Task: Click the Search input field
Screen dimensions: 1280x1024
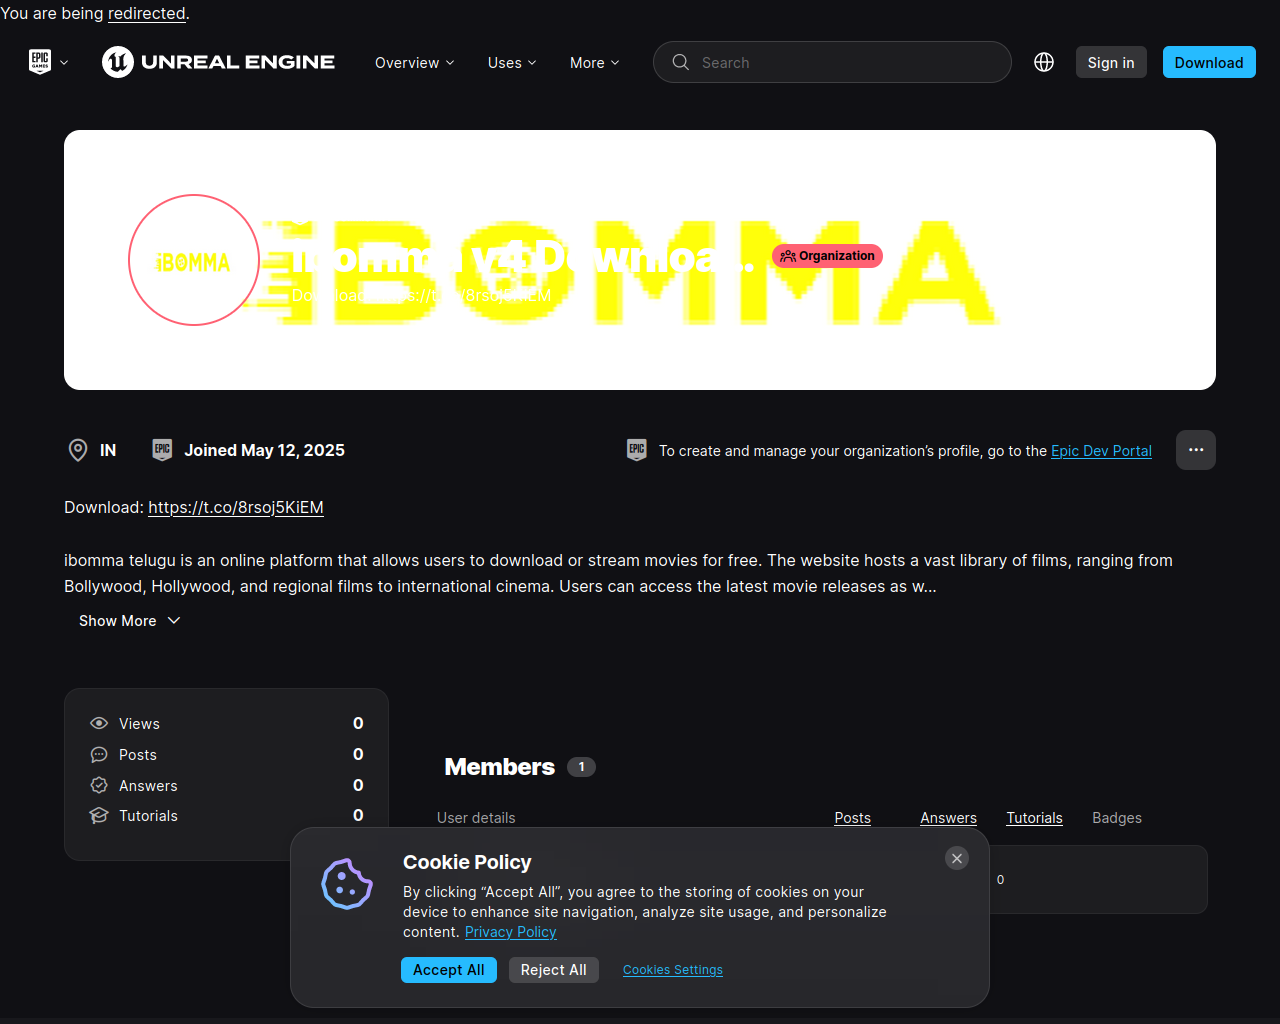Action: click(832, 62)
